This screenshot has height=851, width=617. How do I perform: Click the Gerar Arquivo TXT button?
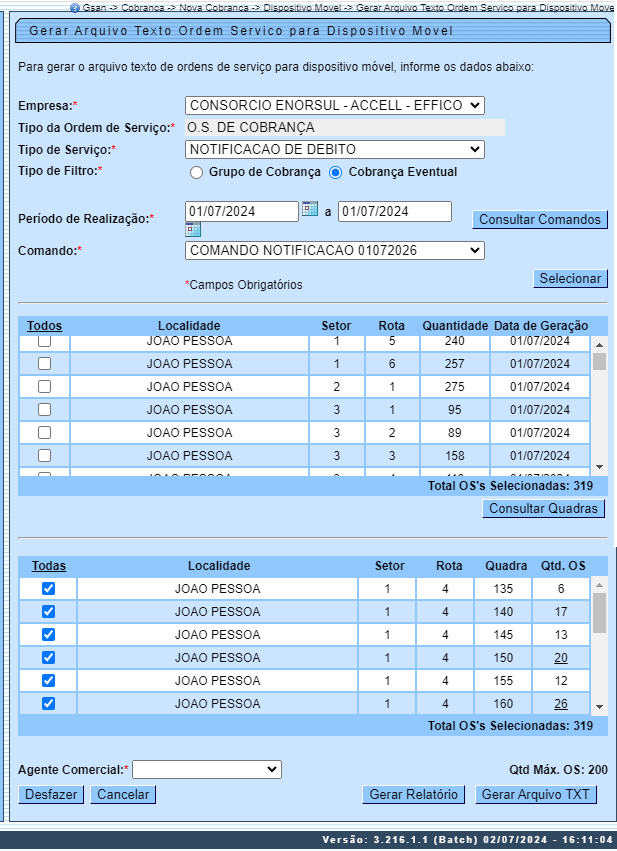click(x=536, y=795)
